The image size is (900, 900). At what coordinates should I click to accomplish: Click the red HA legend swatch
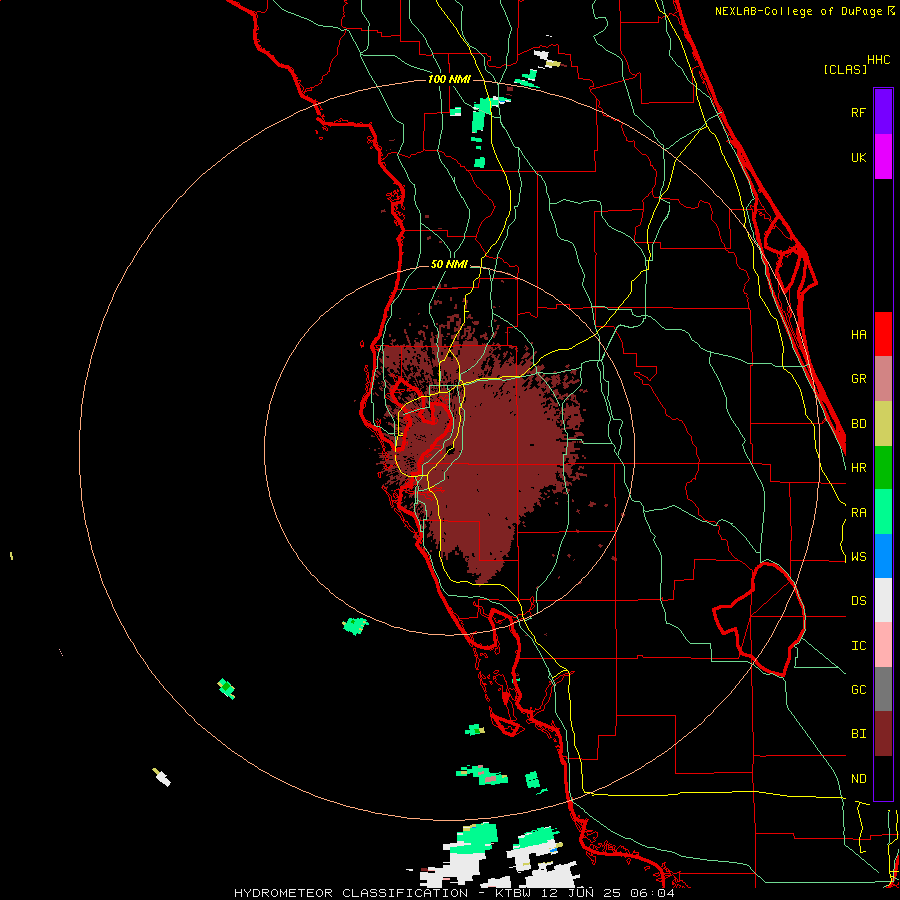coord(883,334)
